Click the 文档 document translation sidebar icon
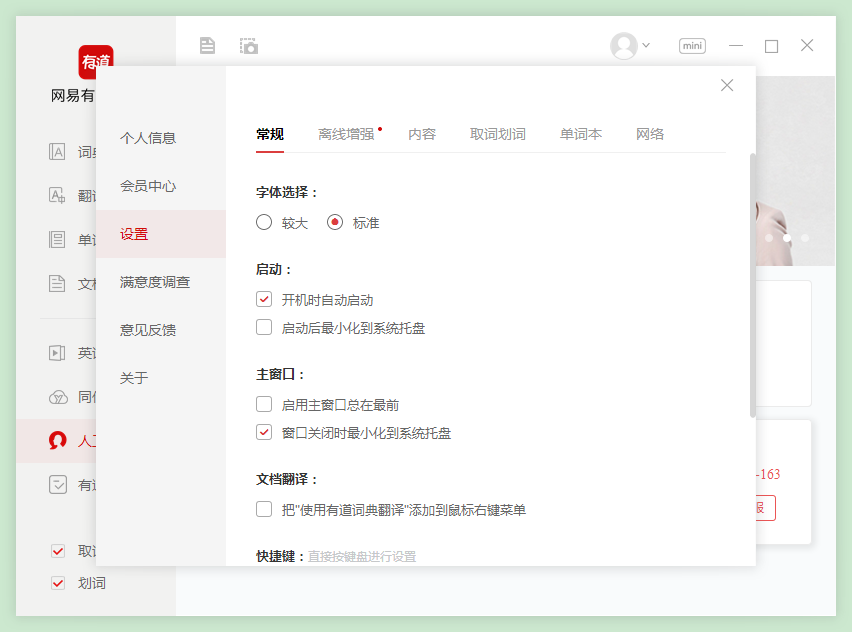Viewport: 852px width, 632px height. click(58, 283)
